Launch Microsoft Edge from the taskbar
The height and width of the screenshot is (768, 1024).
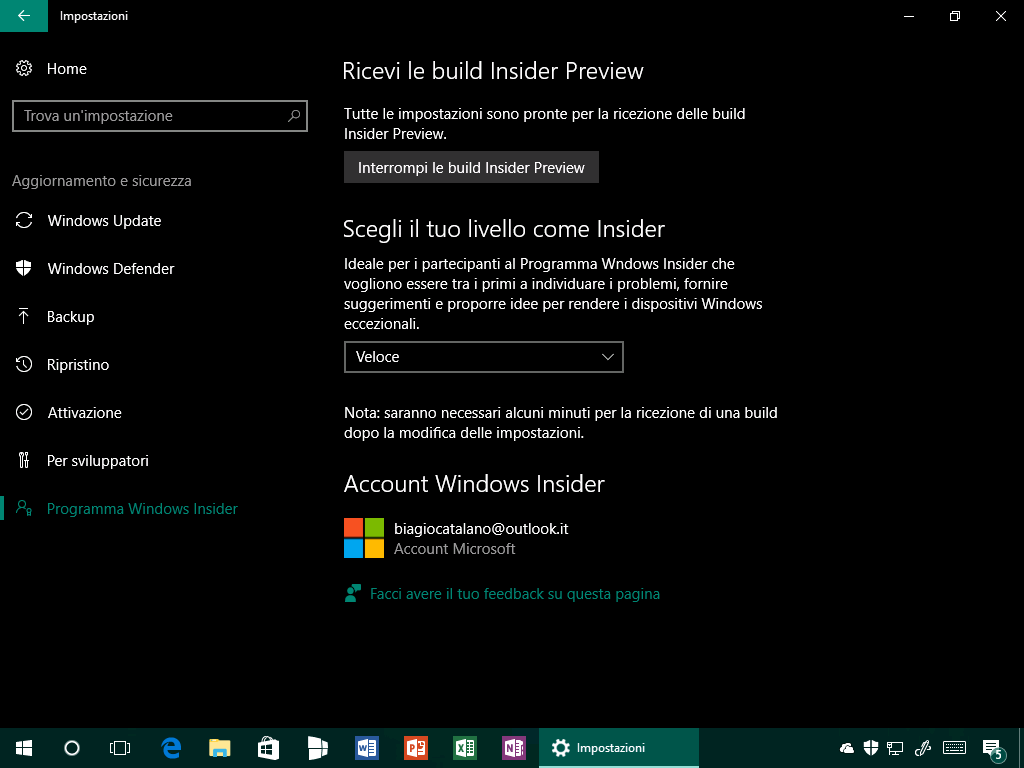click(x=171, y=748)
